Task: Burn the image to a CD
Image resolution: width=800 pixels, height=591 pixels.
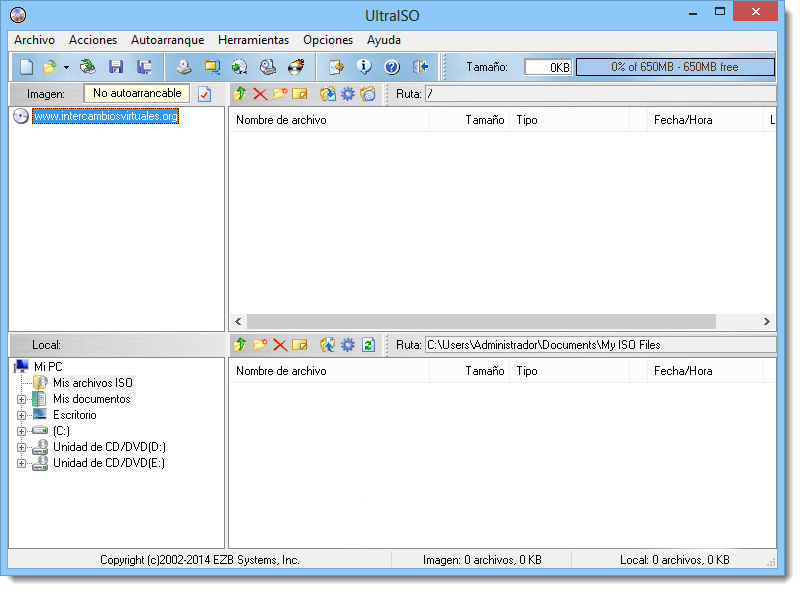Action: pyautogui.click(x=295, y=66)
